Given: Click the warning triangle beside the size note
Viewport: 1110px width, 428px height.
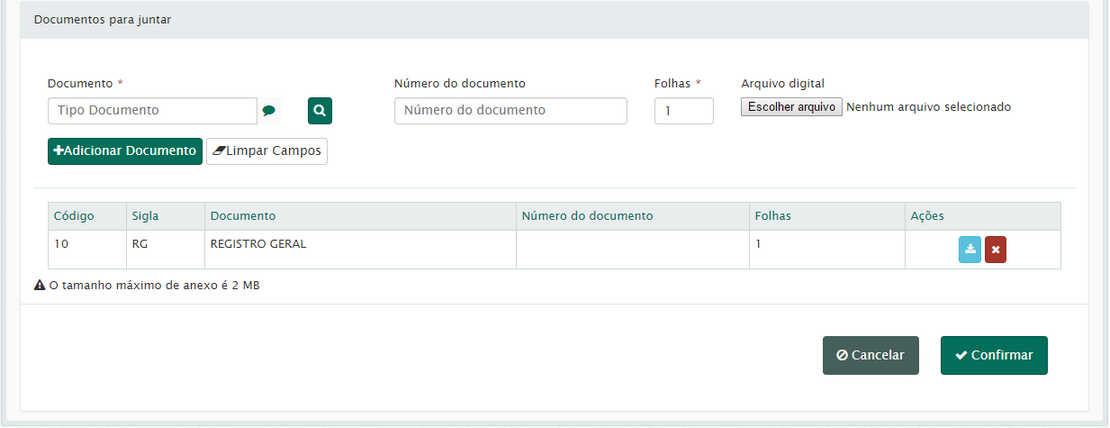Looking at the screenshot, I should (x=40, y=286).
